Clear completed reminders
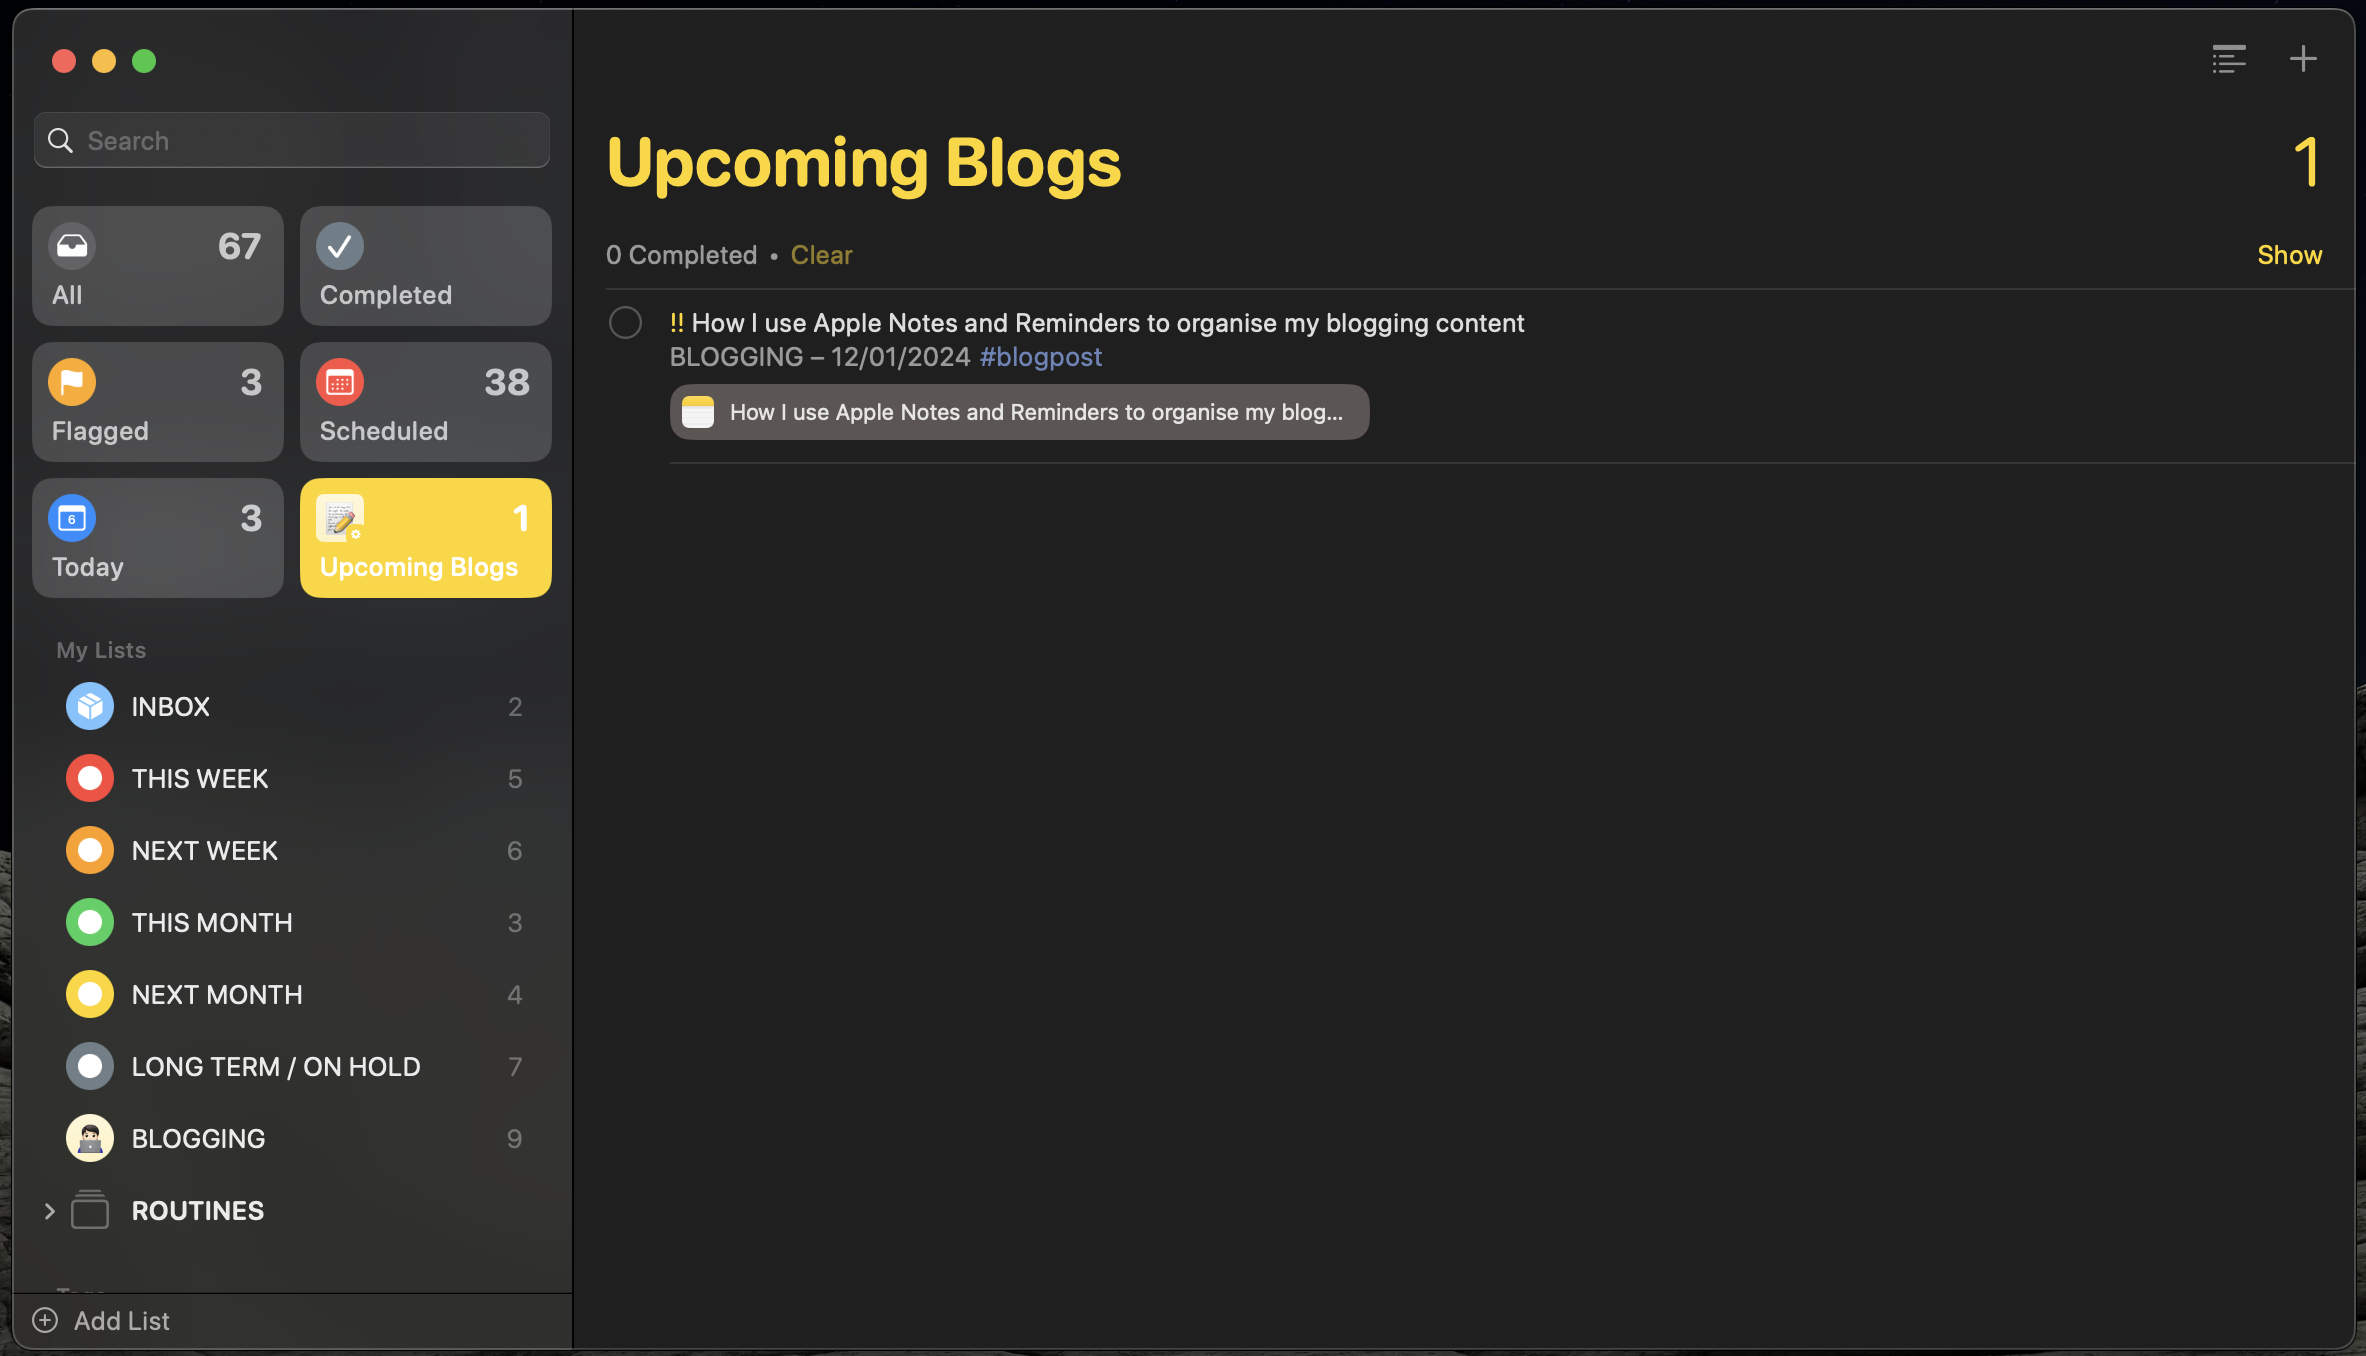This screenshot has height=1356, width=2366. pos(820,255)
